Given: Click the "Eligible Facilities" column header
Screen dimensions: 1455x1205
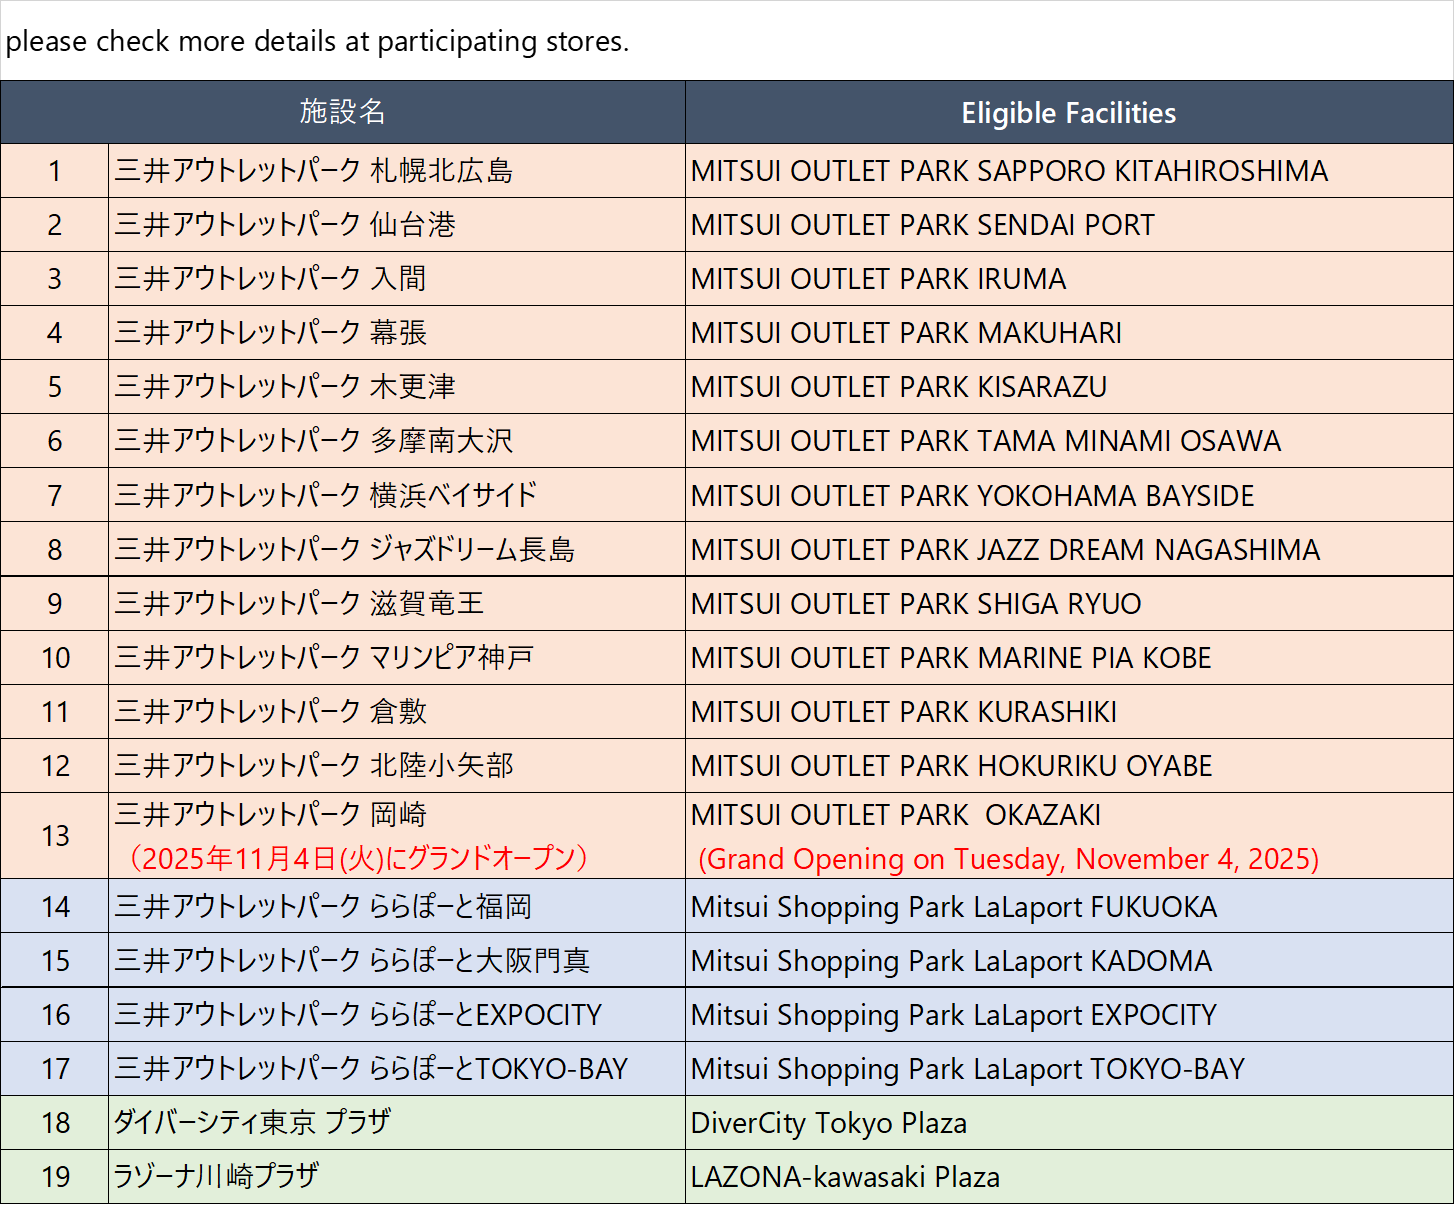Looking at the screenshot, I should [x=1068, y=113].
